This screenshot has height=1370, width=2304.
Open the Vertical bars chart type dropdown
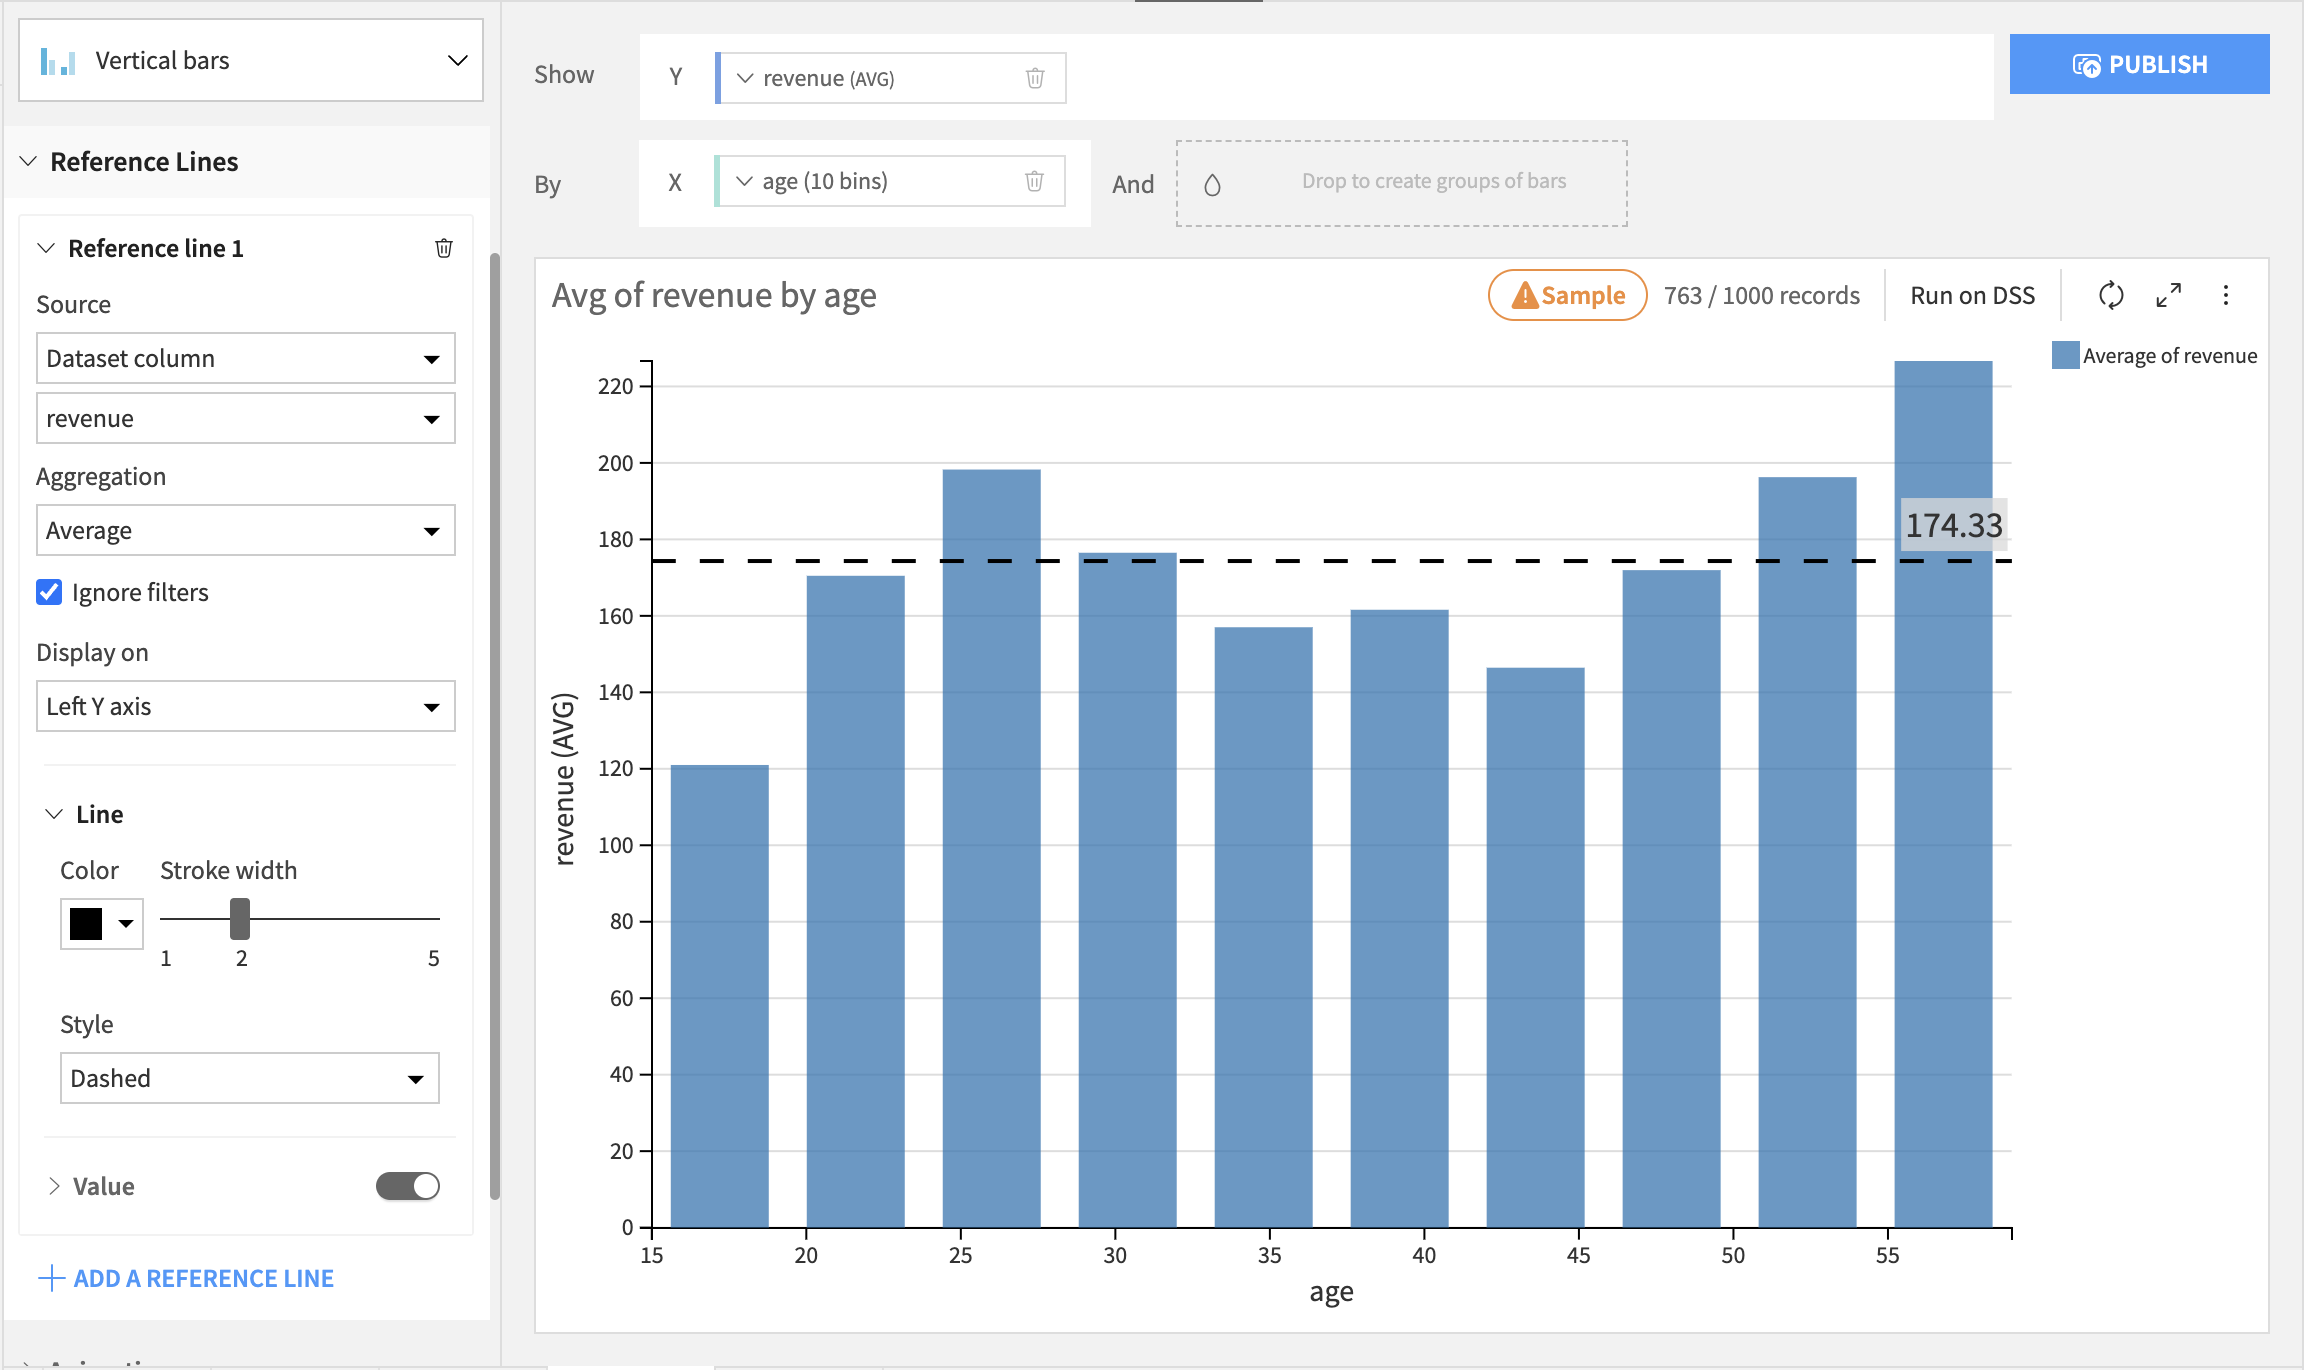pyautogui.click(x=251, y=61)
